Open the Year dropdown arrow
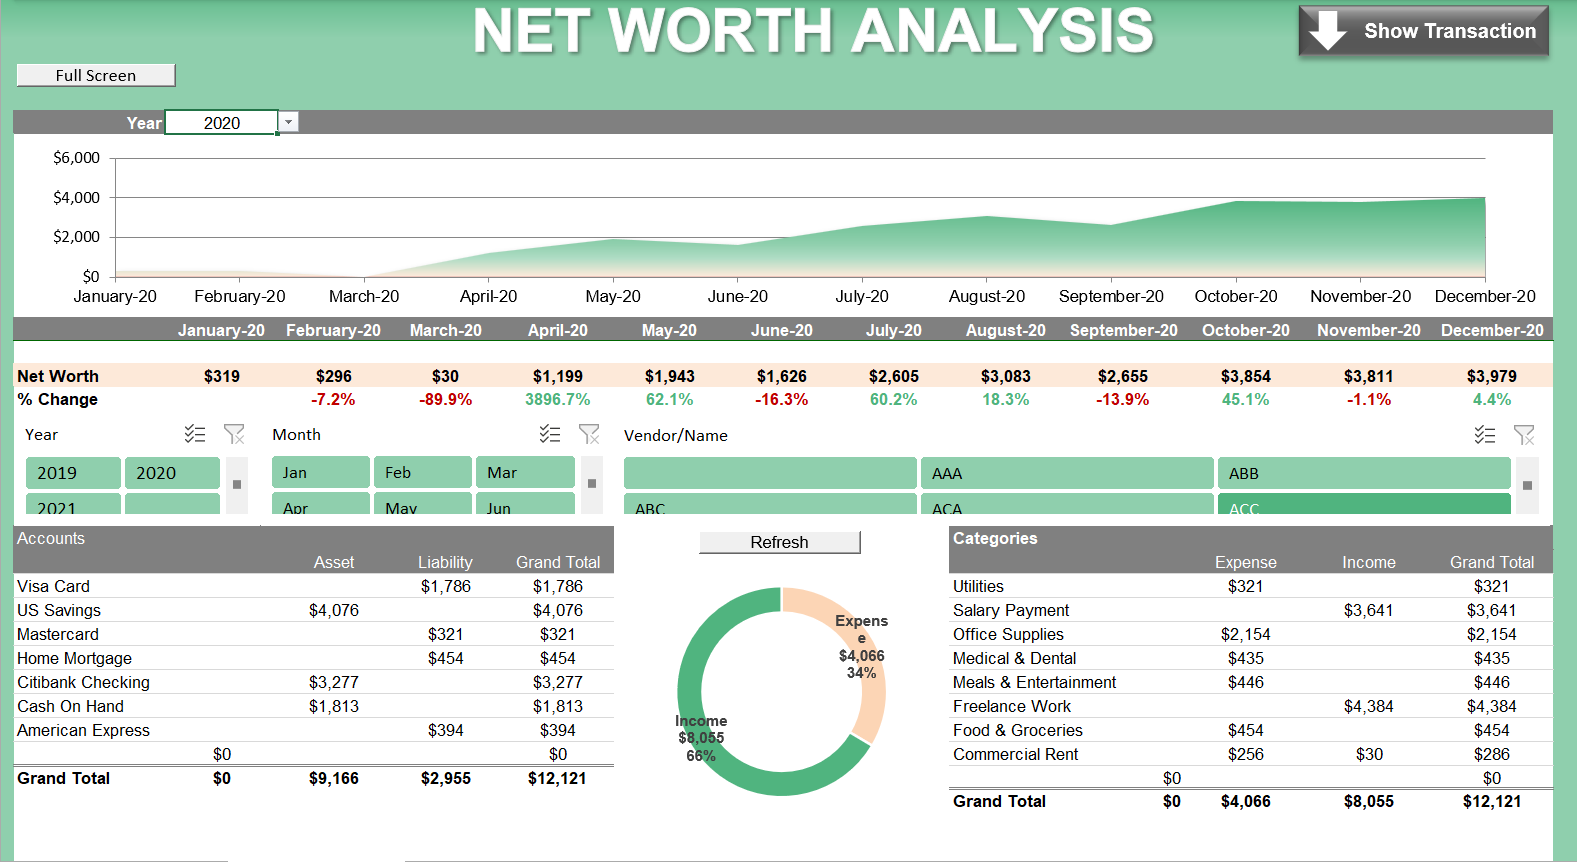Viewport: 1577px width, 862px height. click(x=289, y=122)
